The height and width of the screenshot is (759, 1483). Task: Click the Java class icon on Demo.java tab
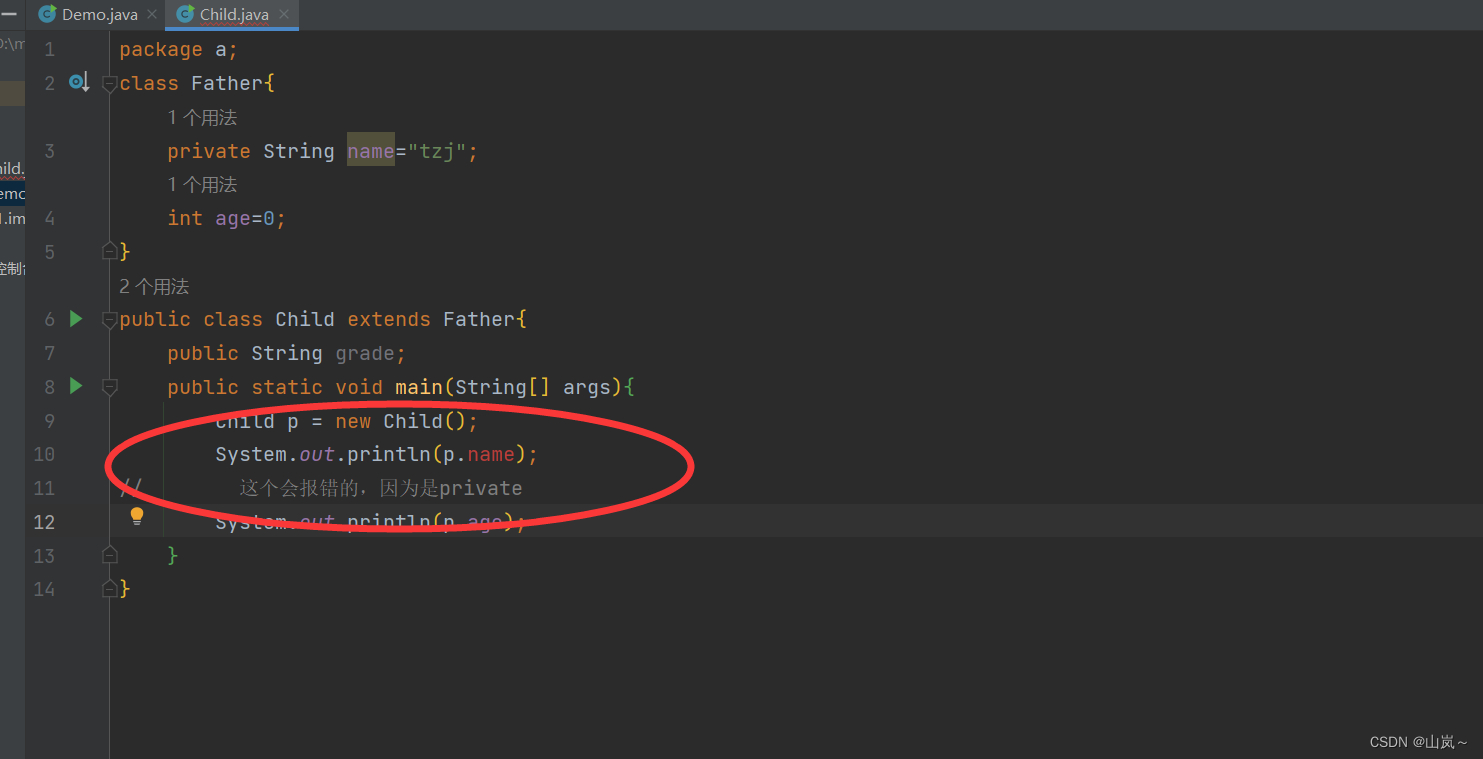pos(47,14)
